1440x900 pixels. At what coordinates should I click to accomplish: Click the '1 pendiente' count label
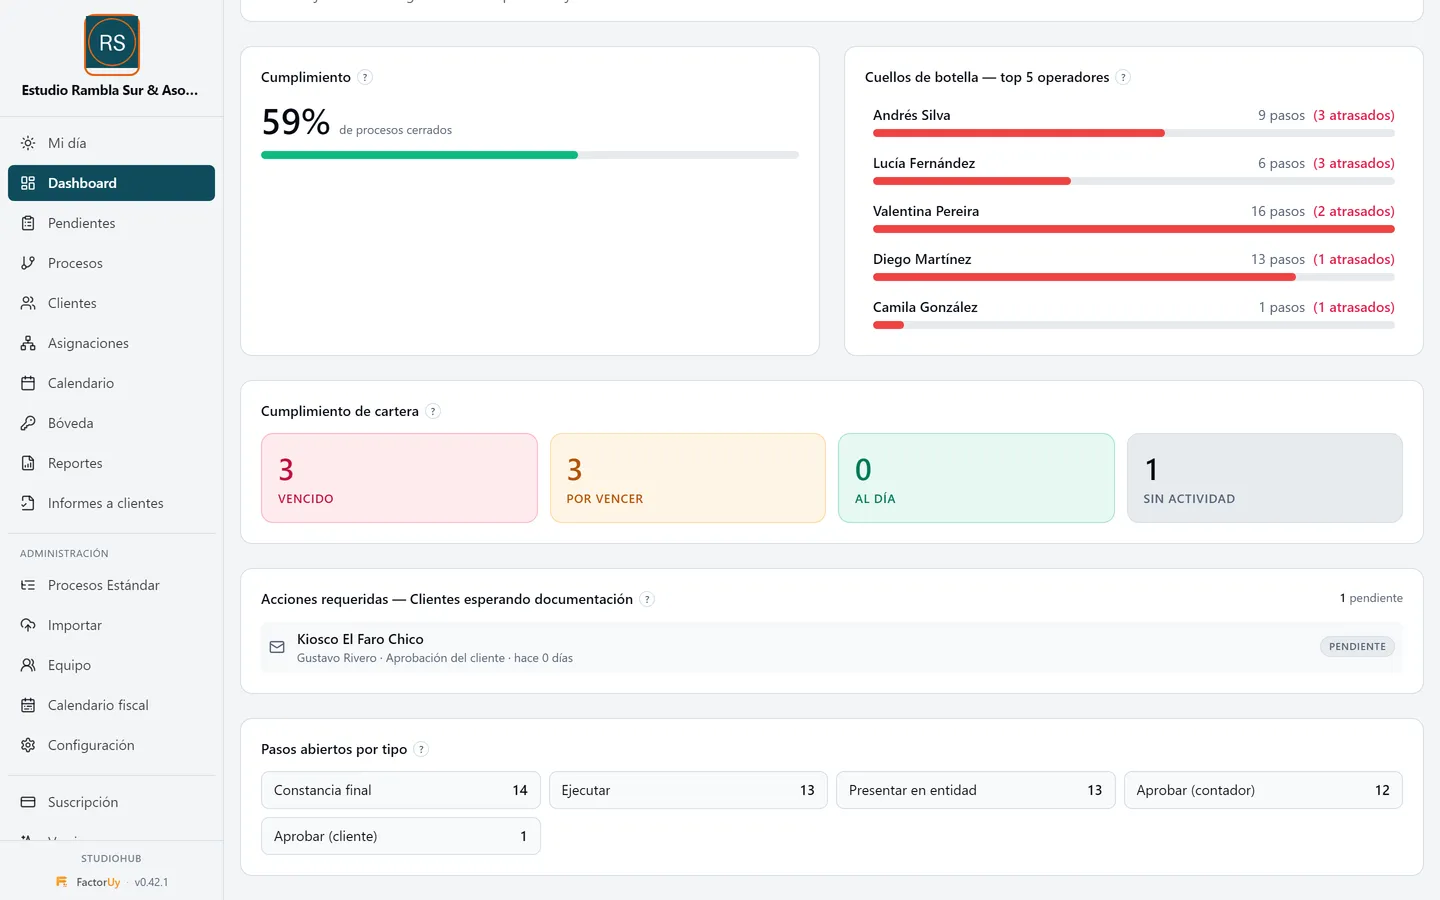(x=1371, y=598)
